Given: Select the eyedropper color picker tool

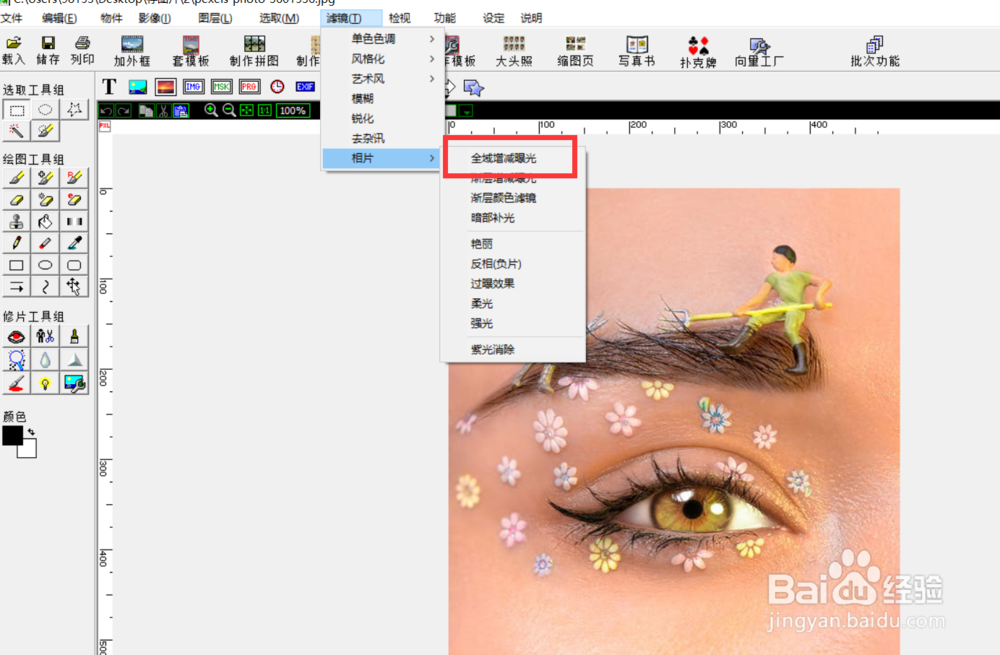Looking at the screenshot, I should pyautogui.click(x=74, y=243).
